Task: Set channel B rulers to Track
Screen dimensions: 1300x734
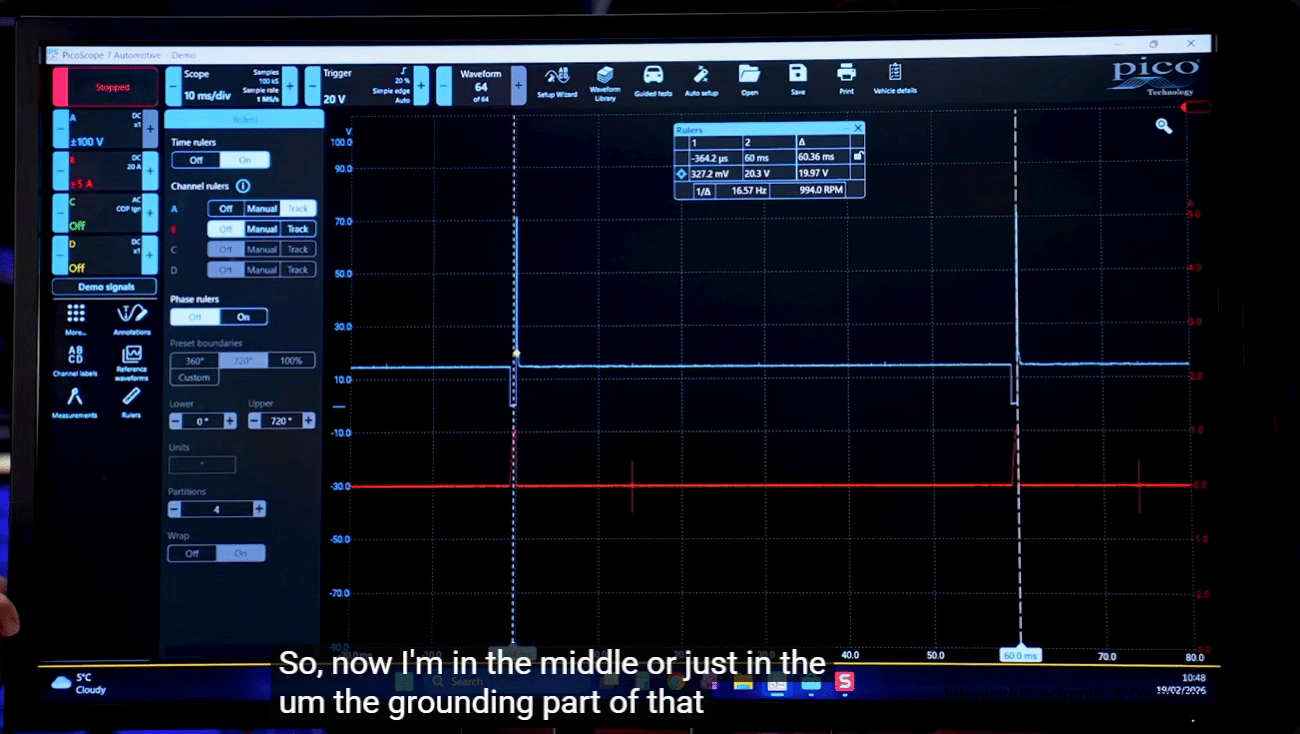Action: tap(298, 229)
